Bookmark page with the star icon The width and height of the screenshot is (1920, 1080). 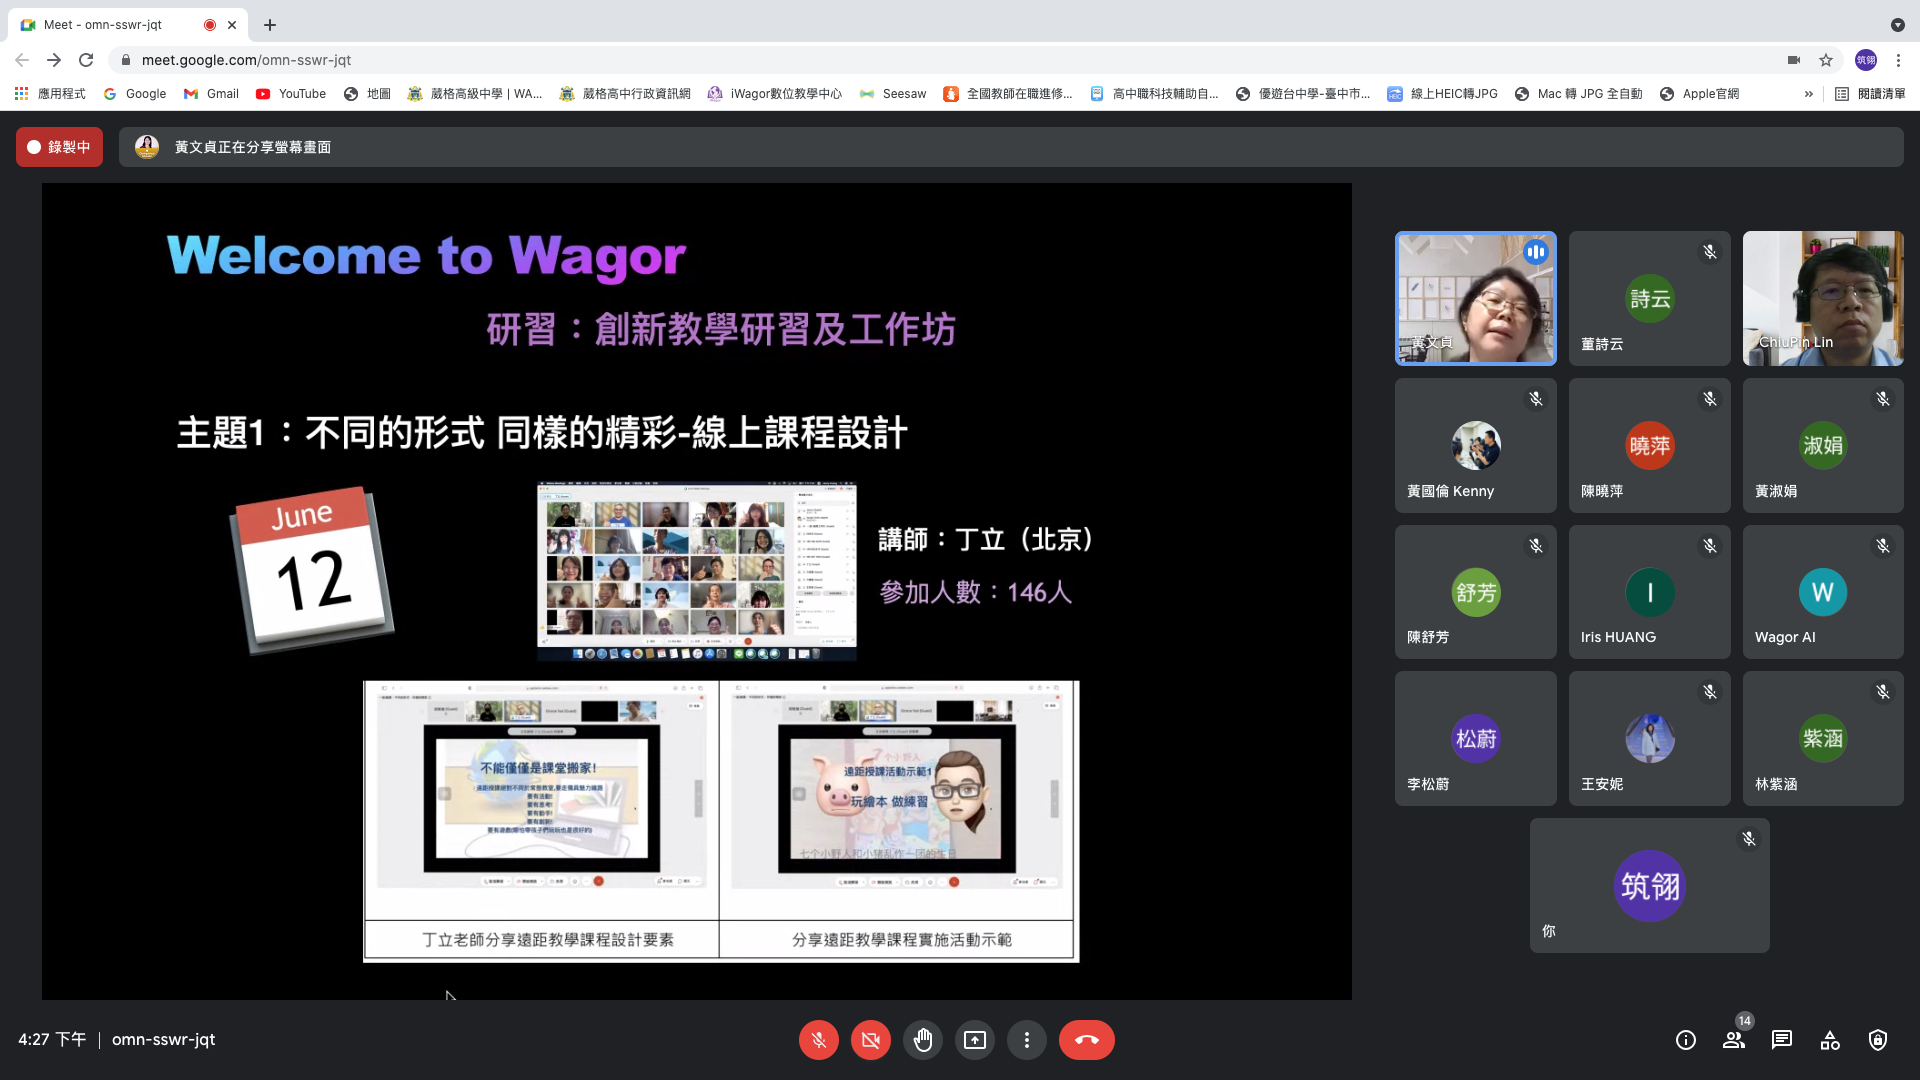(x=1826, y=60)
